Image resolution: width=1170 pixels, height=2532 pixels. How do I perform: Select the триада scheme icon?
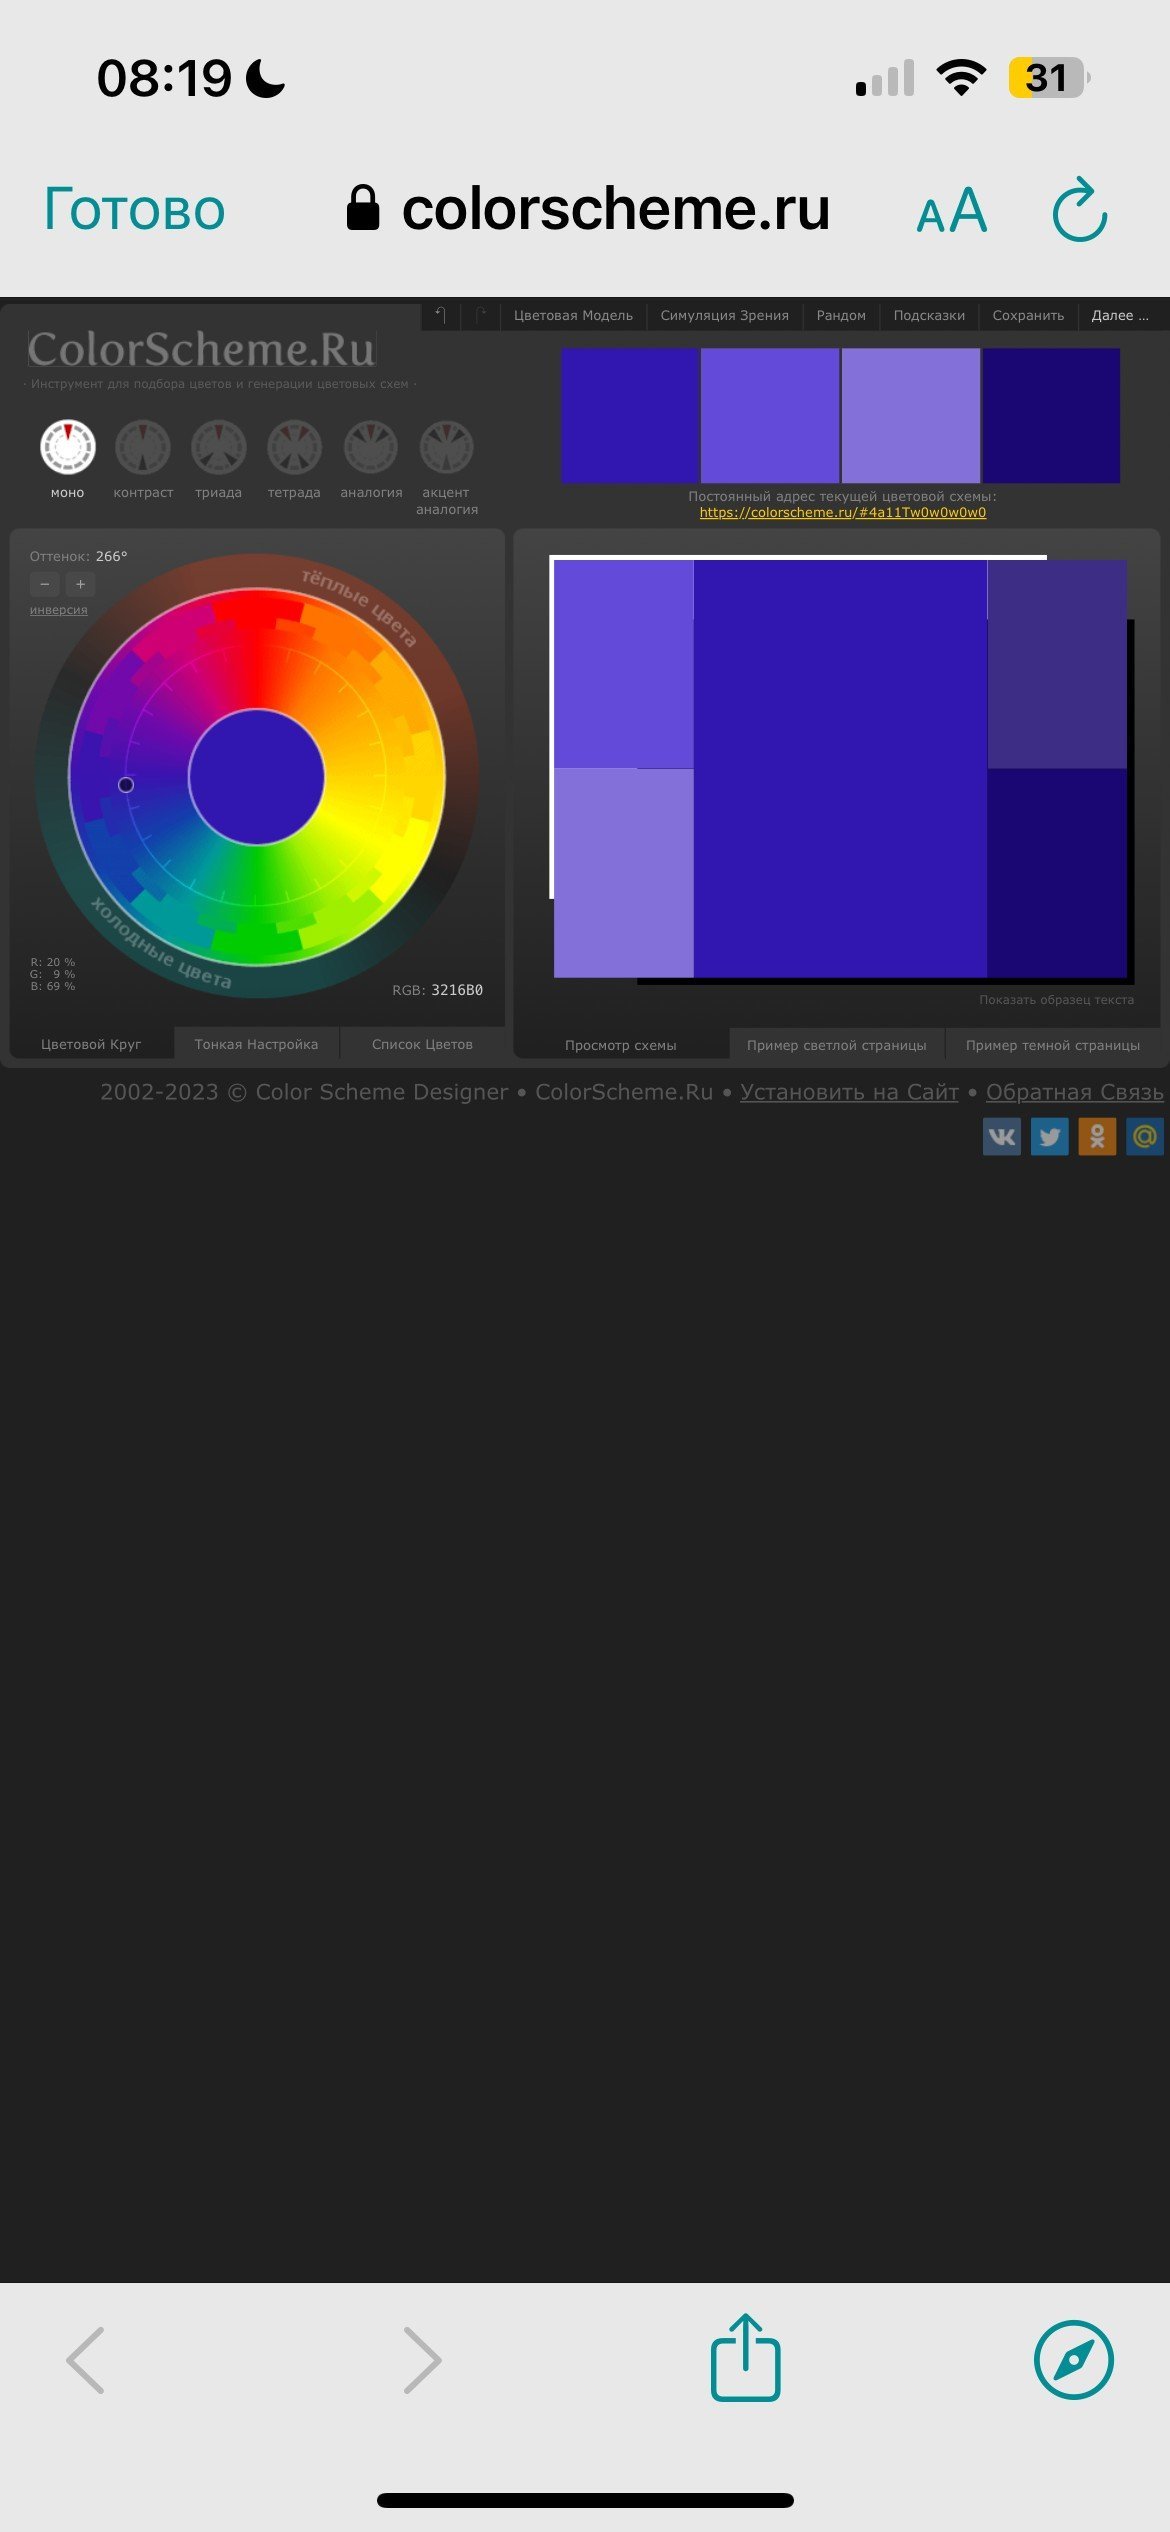click(x=218, y=446)
